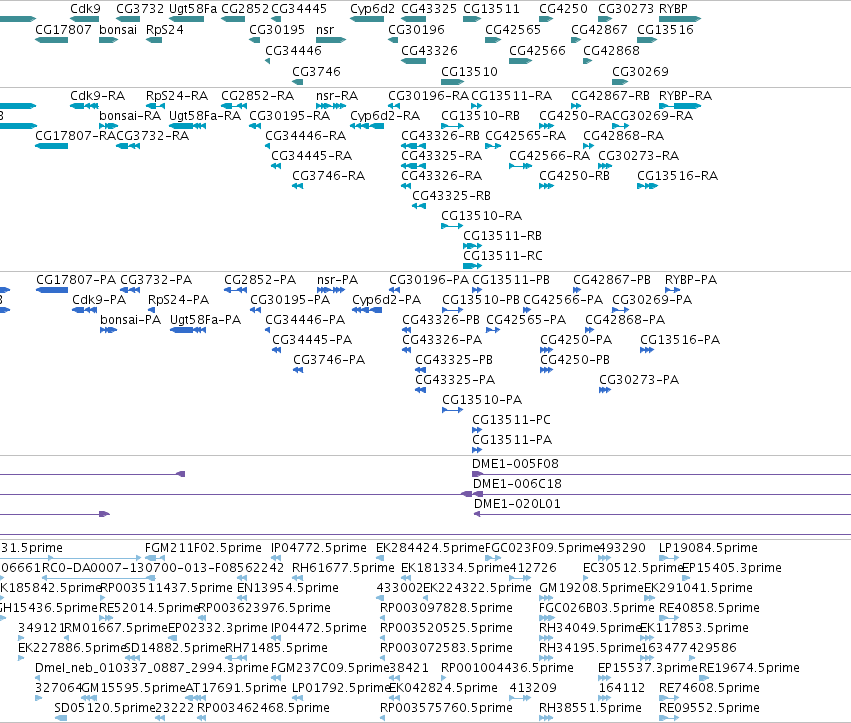851x723 pixels.
Task: Select the CG13510-PA protein label
Action: coord(482,400)
